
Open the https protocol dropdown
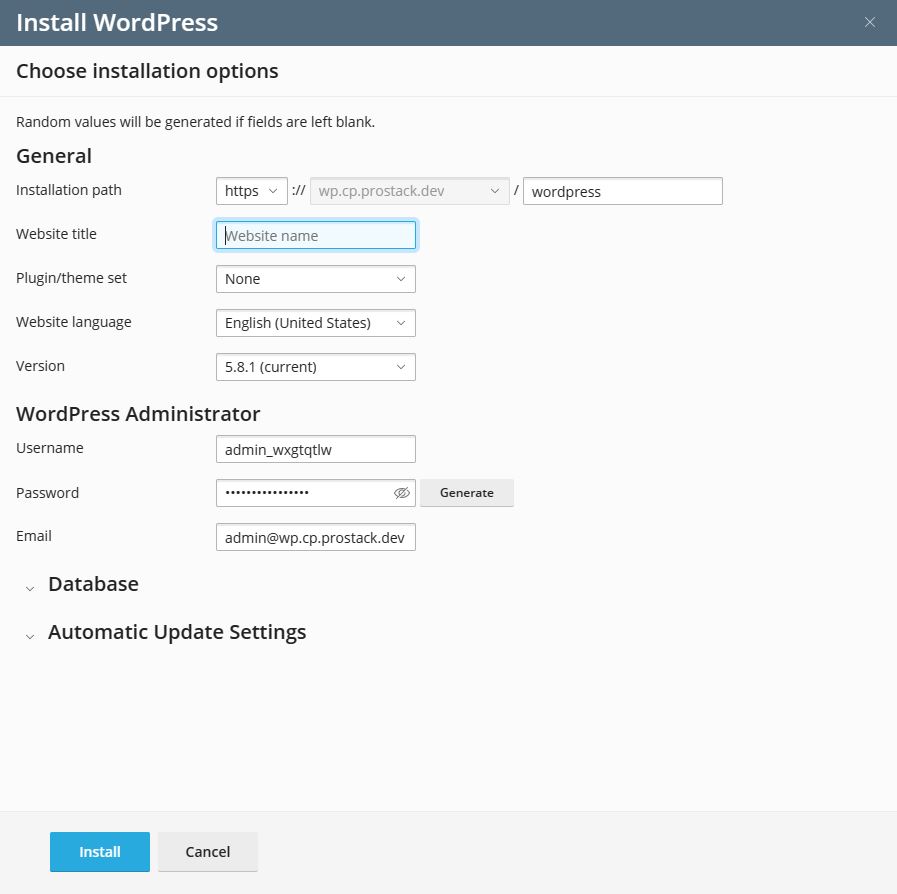pyautogui.click(x=251, y=191)
